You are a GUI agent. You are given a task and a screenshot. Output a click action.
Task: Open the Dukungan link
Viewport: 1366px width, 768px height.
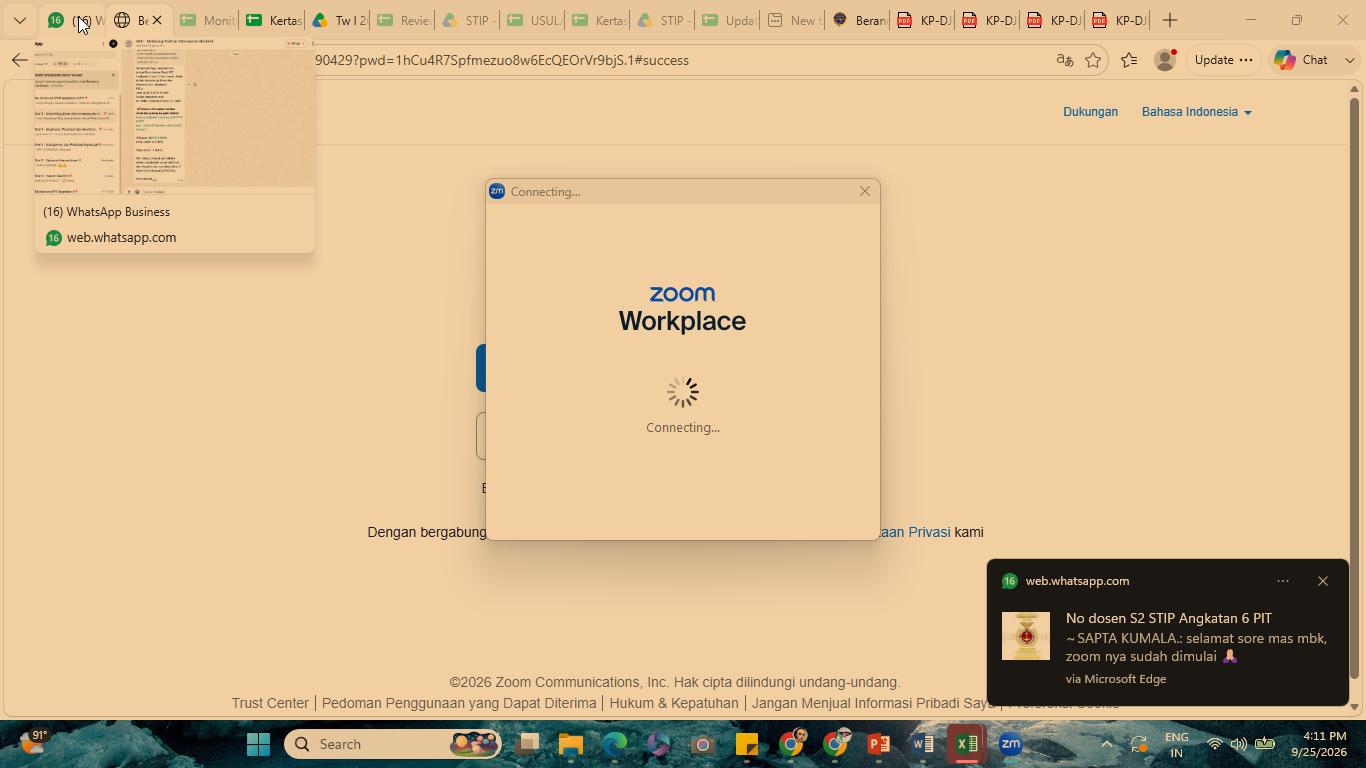[x=1090, y=112]
